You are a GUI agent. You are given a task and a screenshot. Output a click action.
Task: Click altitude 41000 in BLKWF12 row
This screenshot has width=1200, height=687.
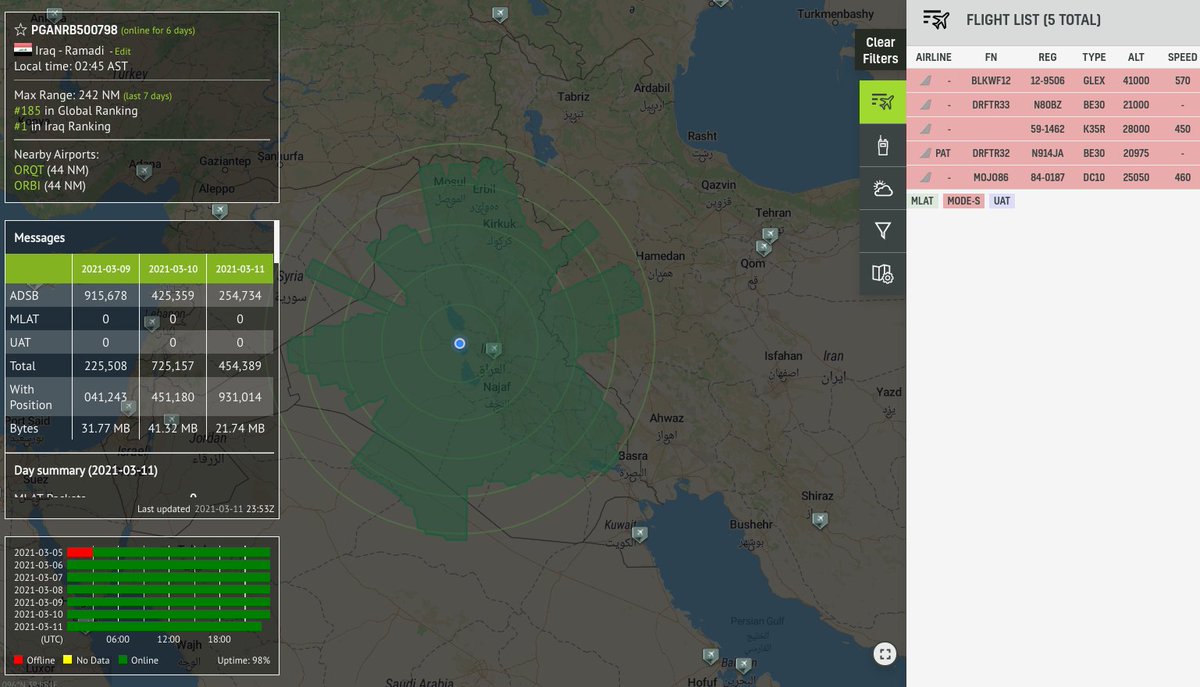tap(1136, 81)
